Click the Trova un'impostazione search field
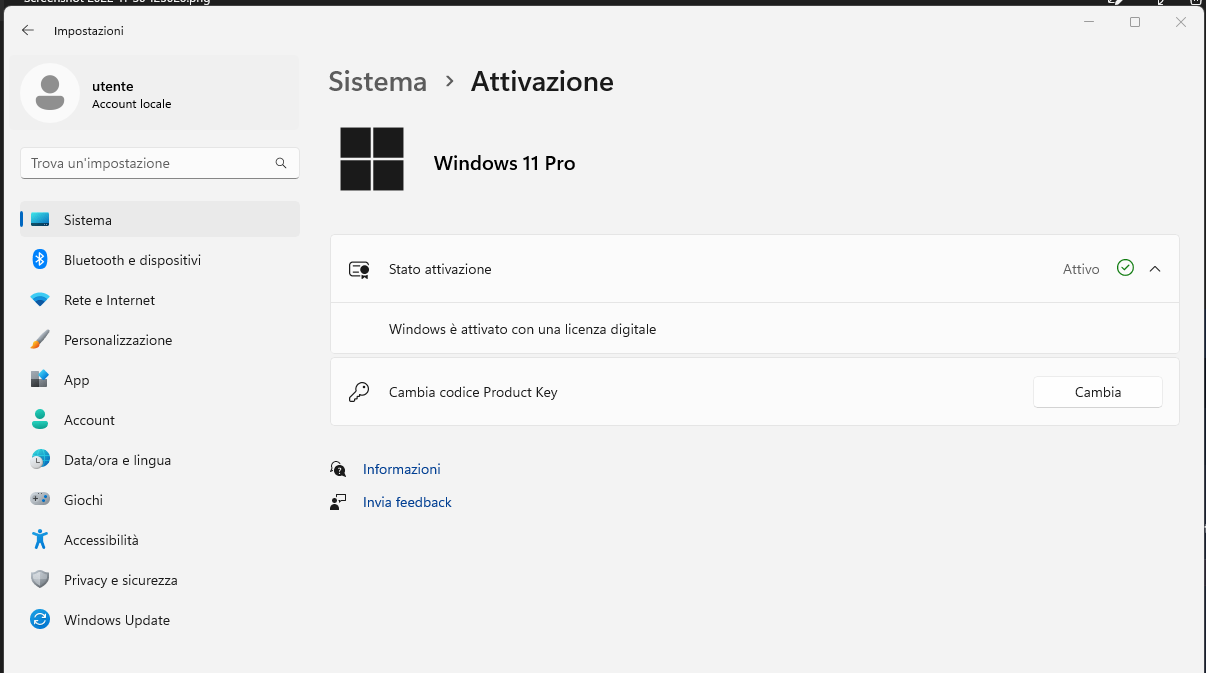 point(160,163)
